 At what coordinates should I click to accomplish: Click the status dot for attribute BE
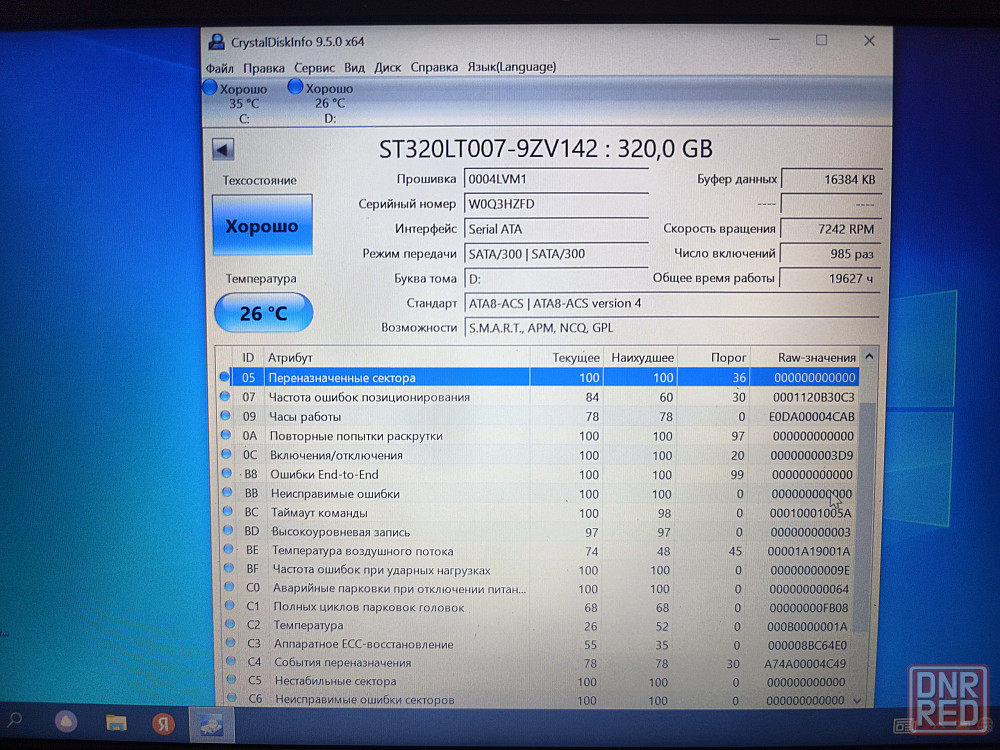click(229, 549)
